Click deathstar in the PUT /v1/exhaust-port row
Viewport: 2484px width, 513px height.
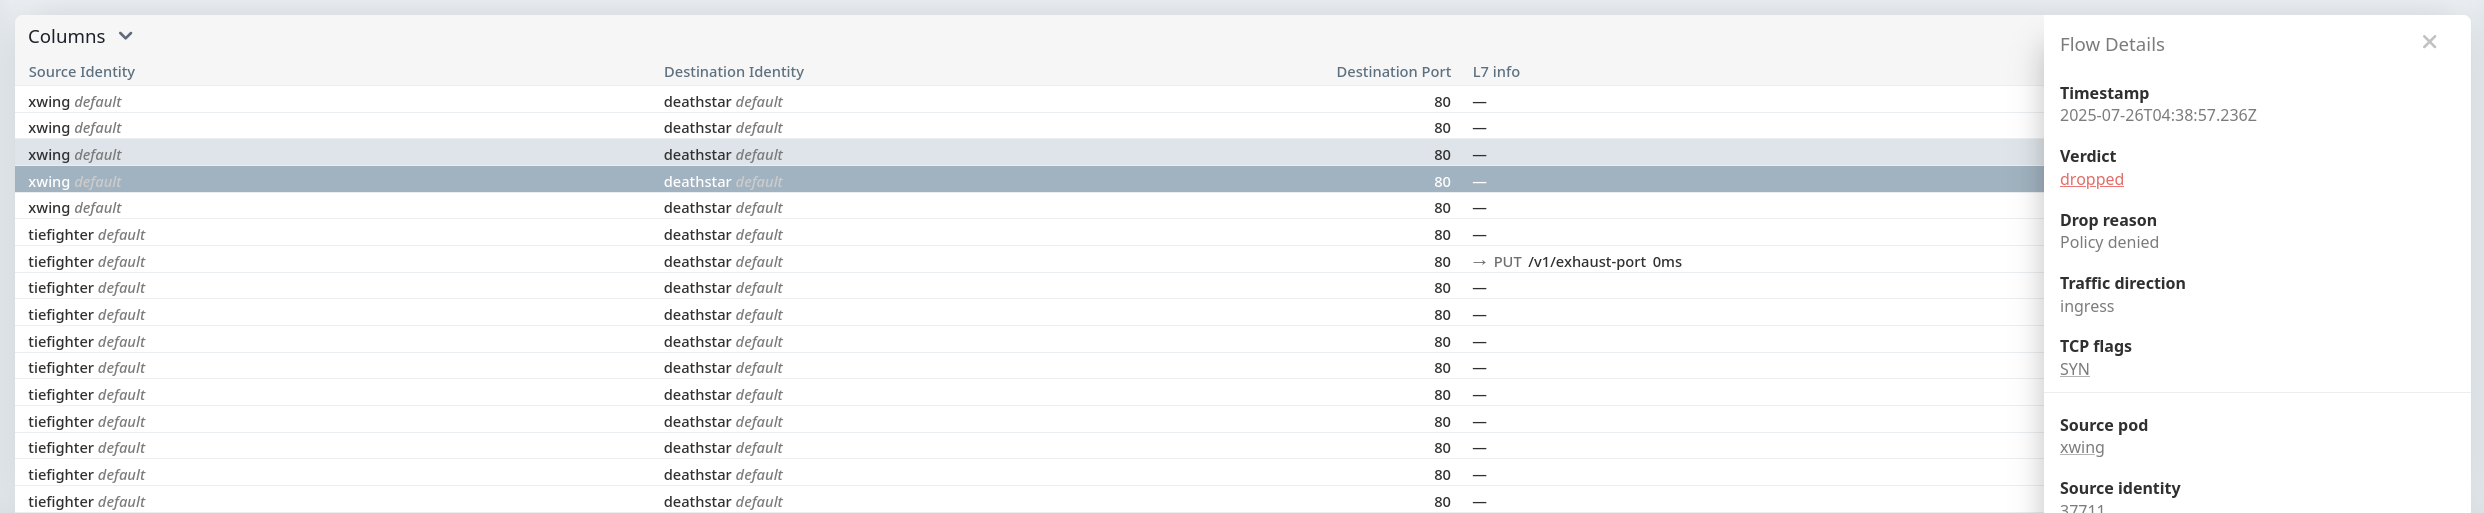pos(697,262)
